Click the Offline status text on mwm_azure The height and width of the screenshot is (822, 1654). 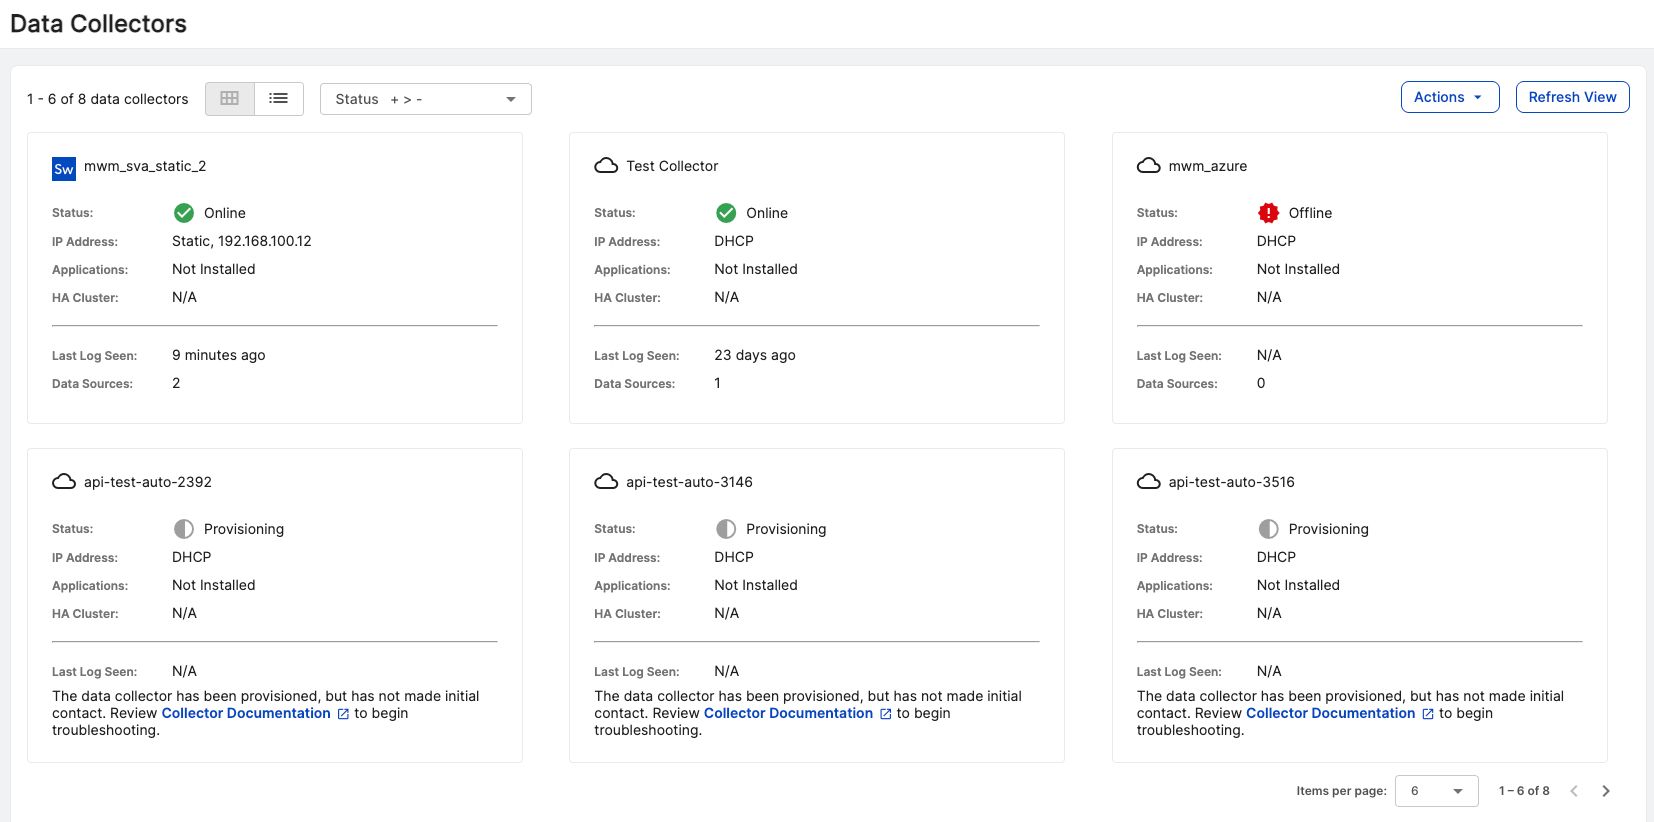tap(1310, 213)
